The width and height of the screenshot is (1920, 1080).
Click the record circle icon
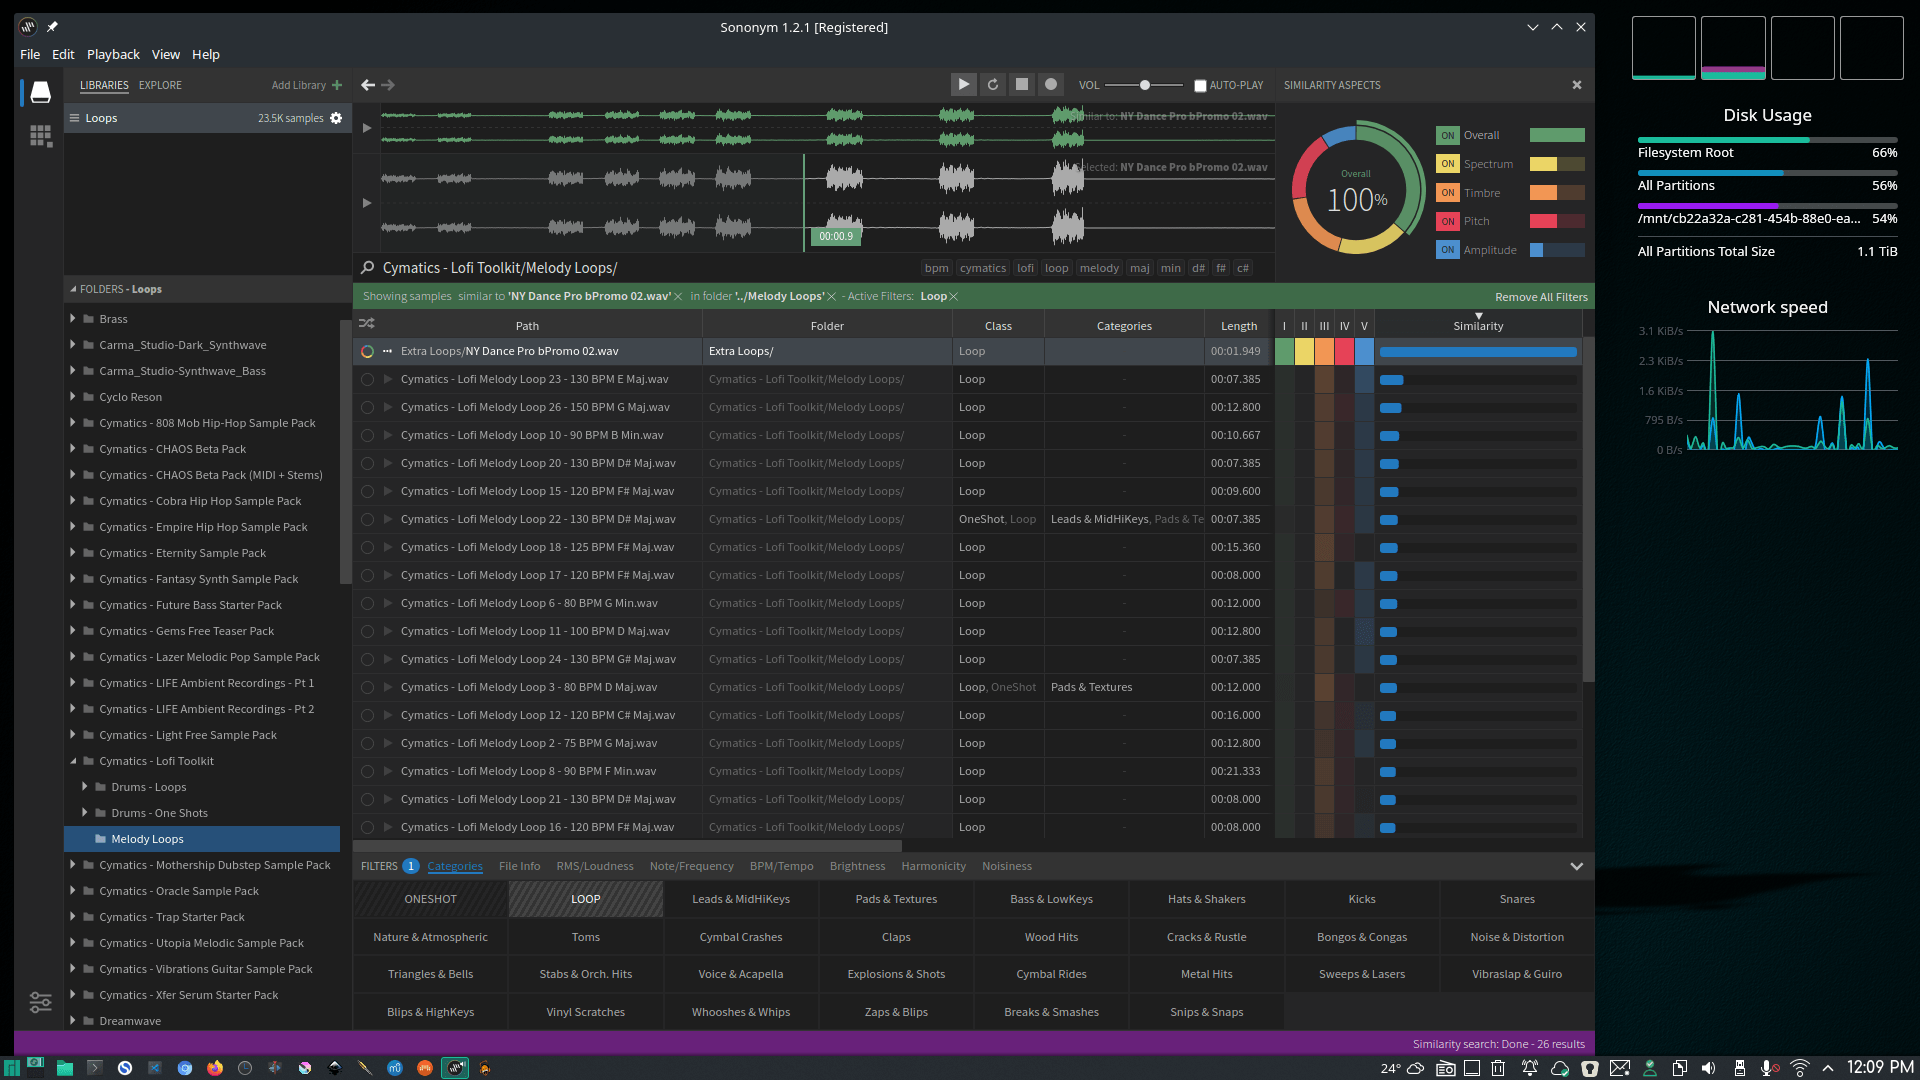[x=1051, y=85]
